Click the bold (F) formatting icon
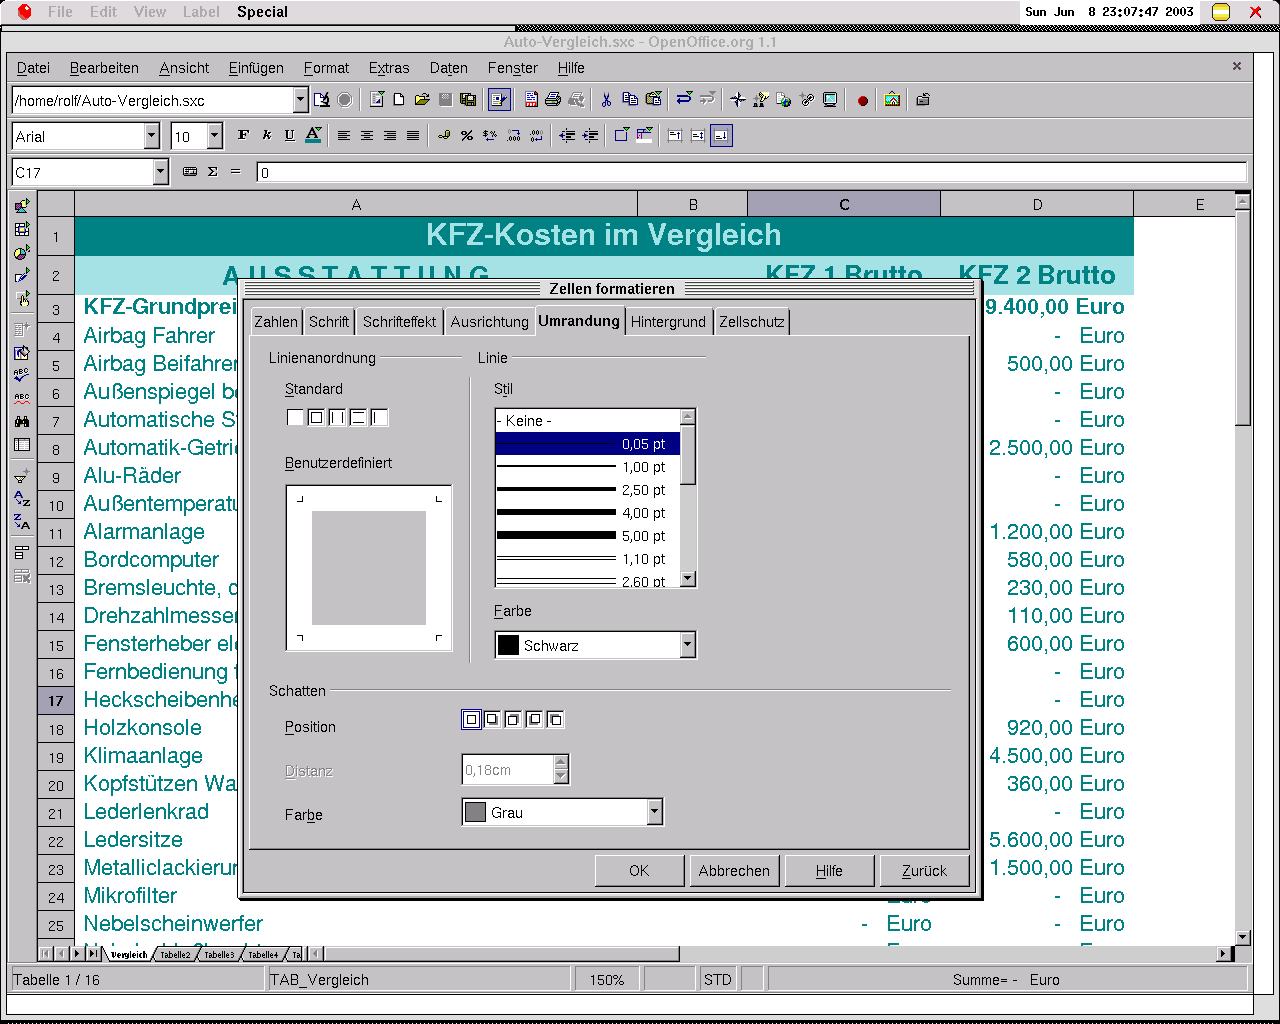This screenshot has width=1280, height=1024. click(243, 135)
